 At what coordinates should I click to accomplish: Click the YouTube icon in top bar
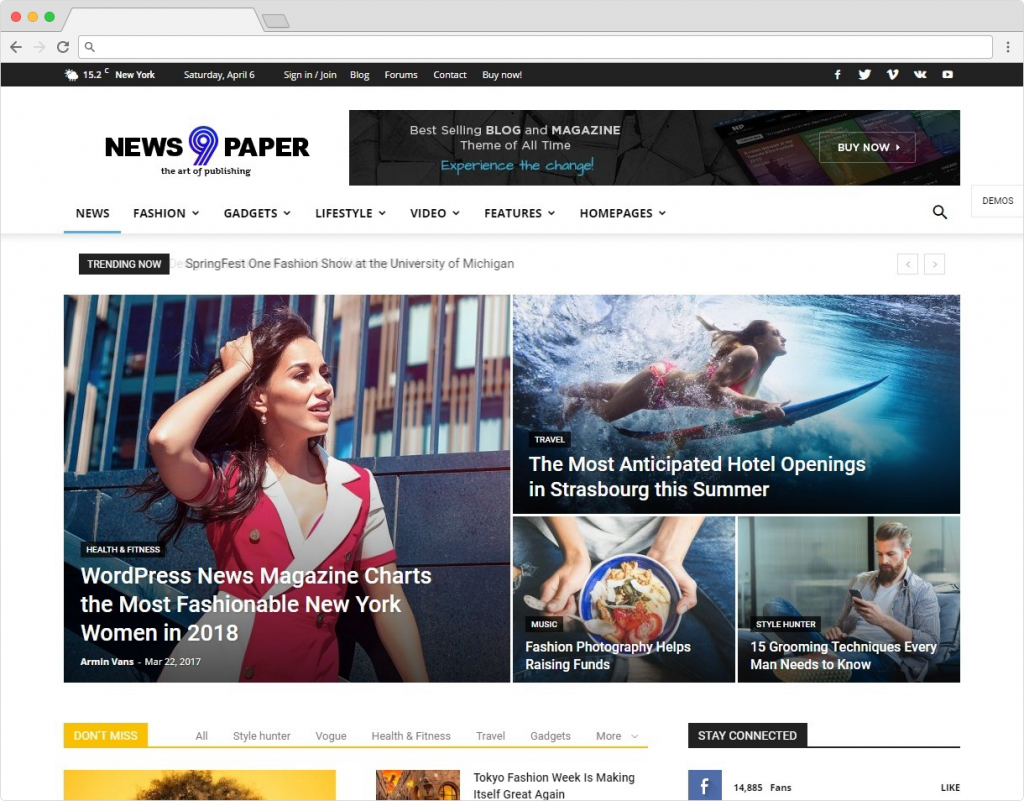(x=947, y=75)
